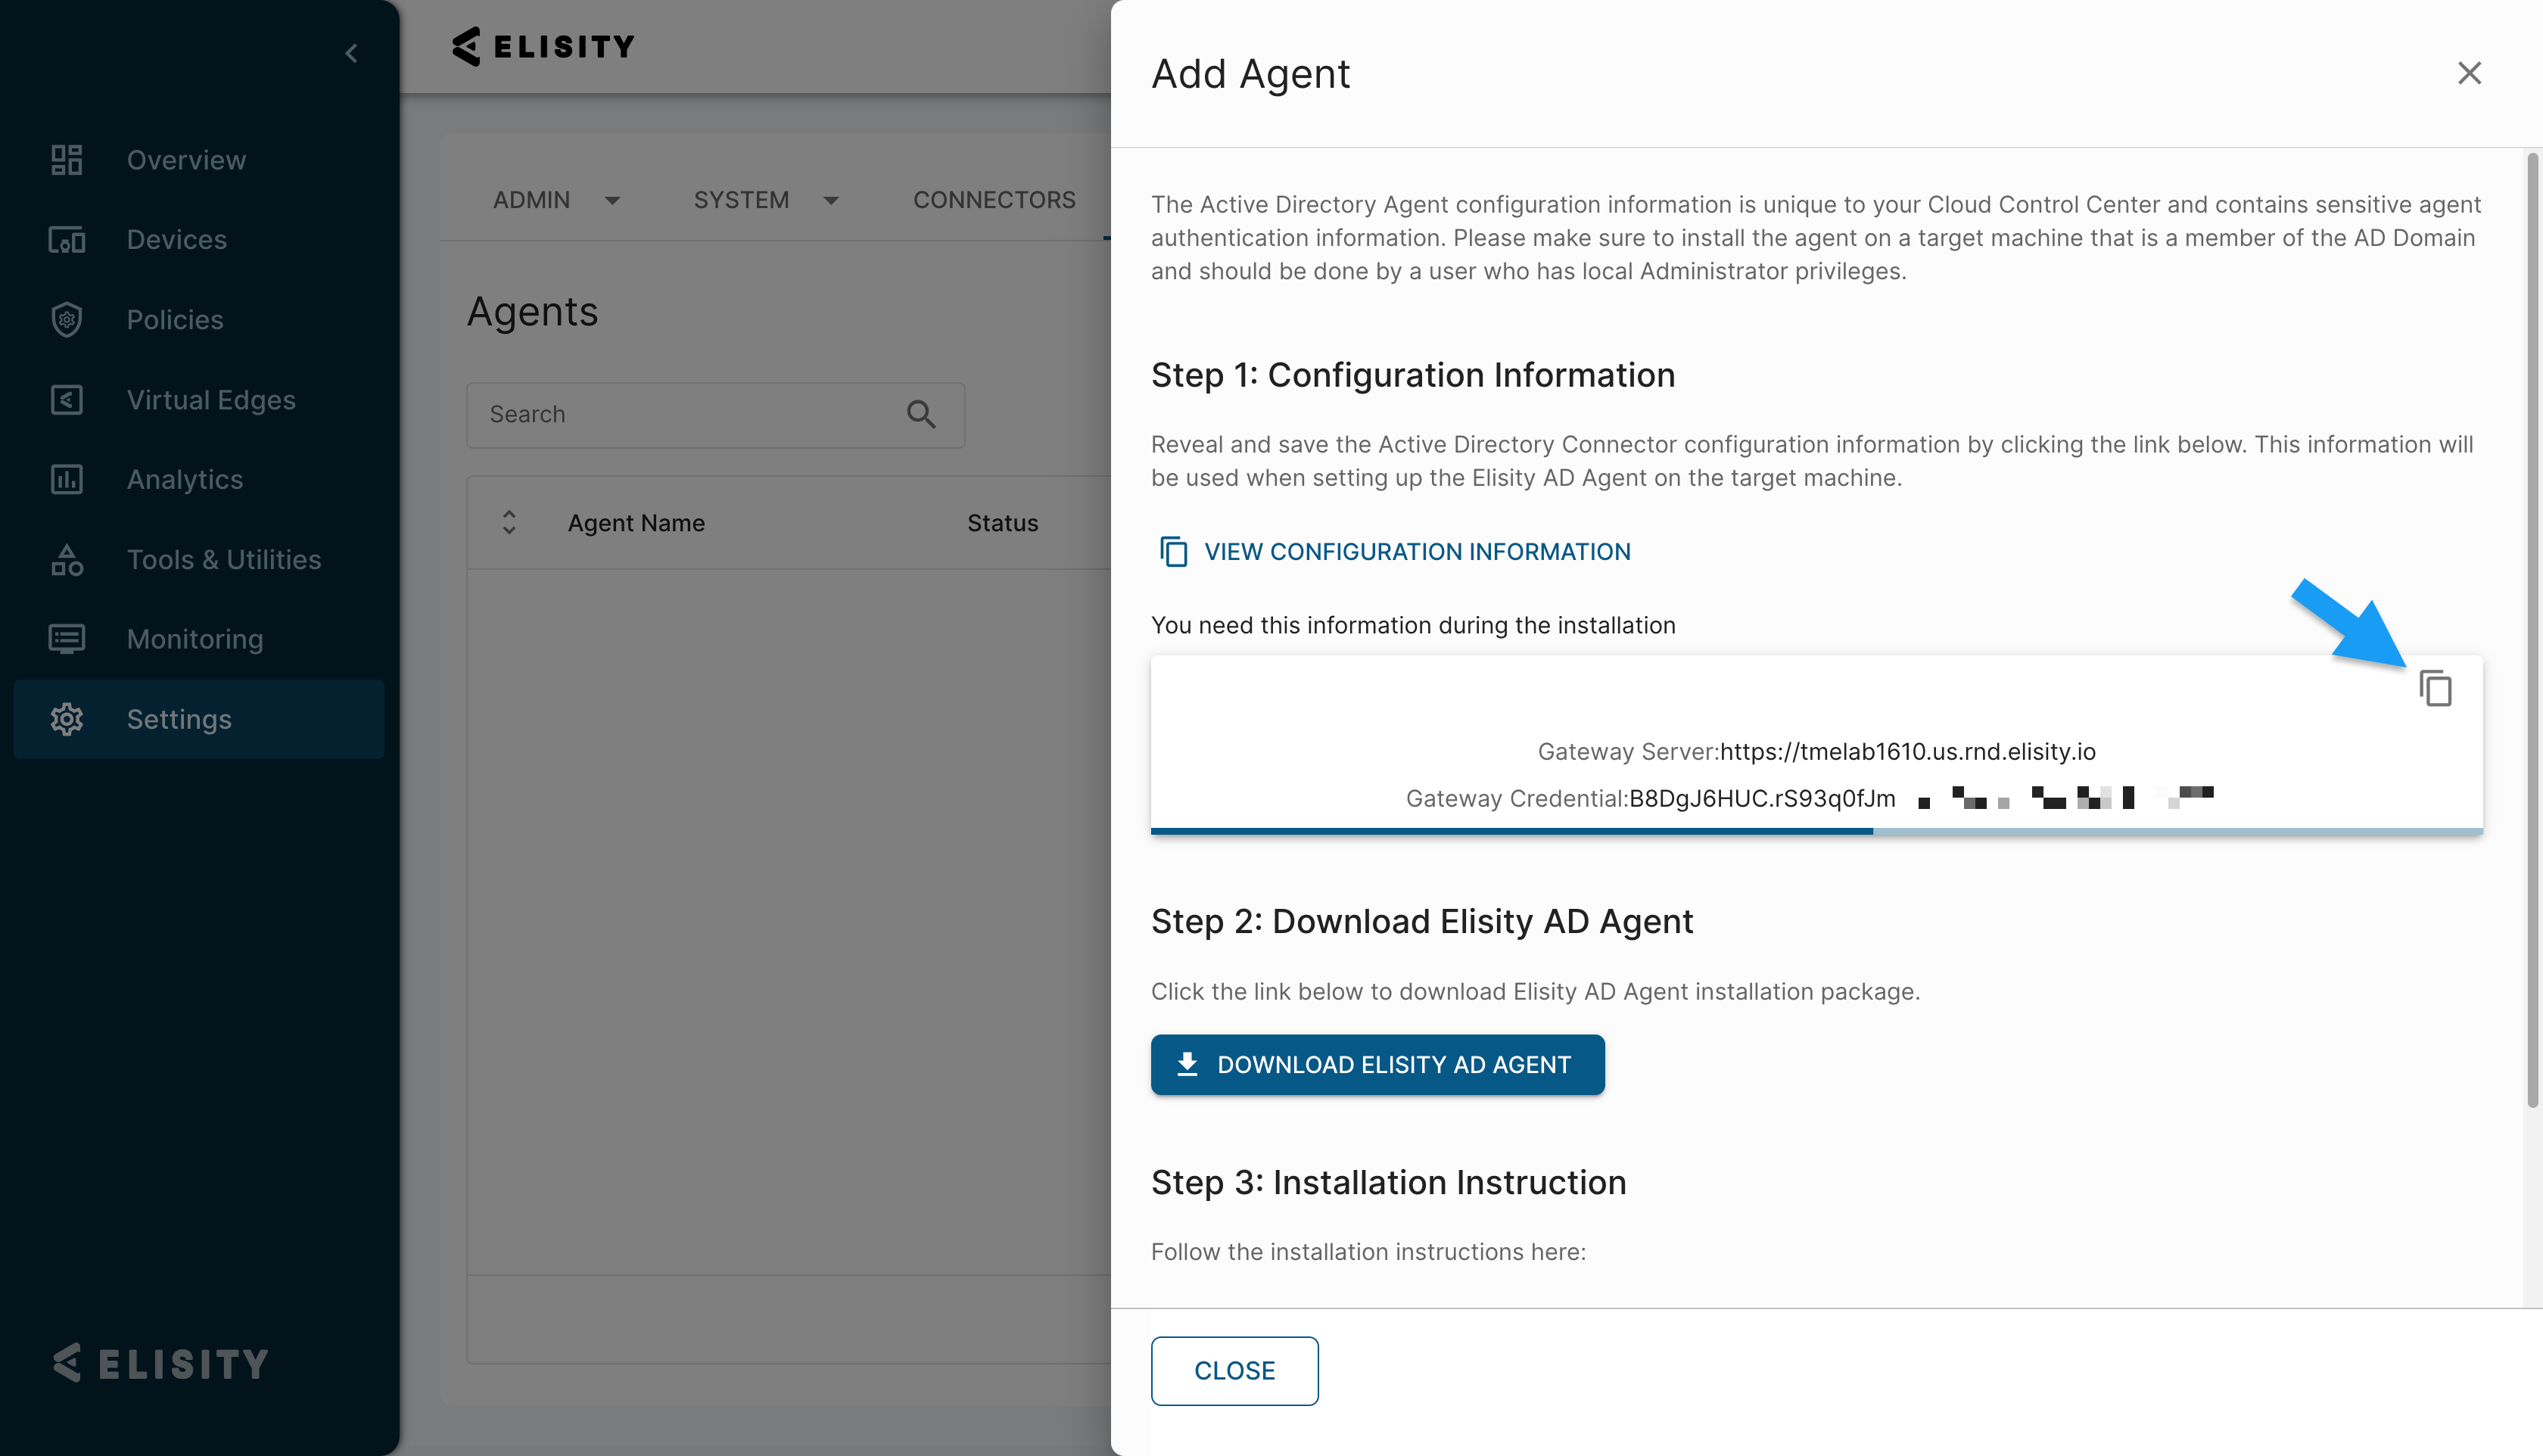Open Policies via the shield icon
2543x1456 pixels.
[66, 319]
